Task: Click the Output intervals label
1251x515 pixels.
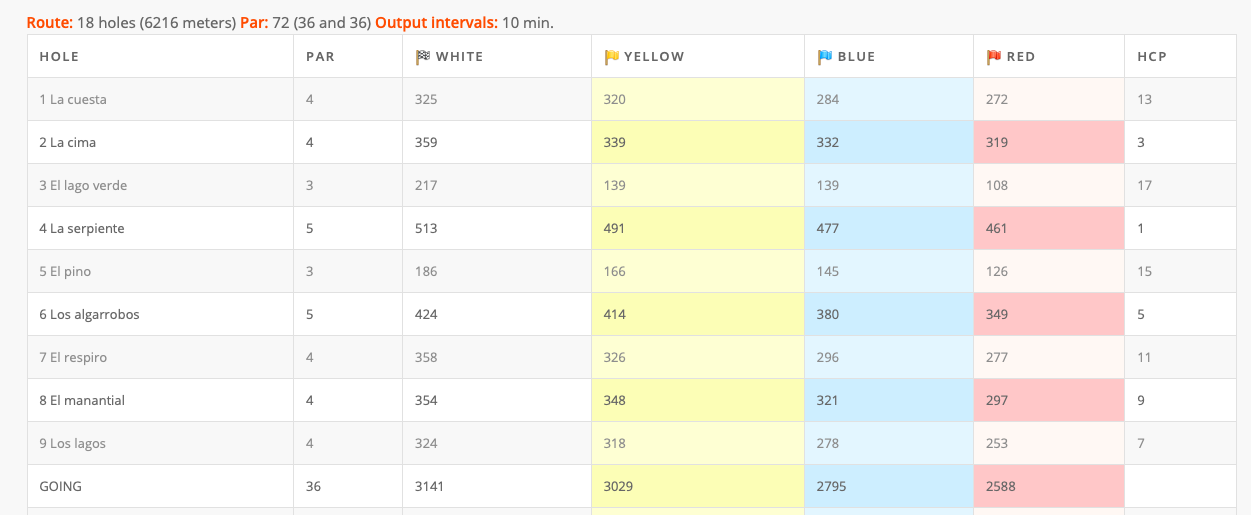Action: pyautogui.click(x=436, y=22)
